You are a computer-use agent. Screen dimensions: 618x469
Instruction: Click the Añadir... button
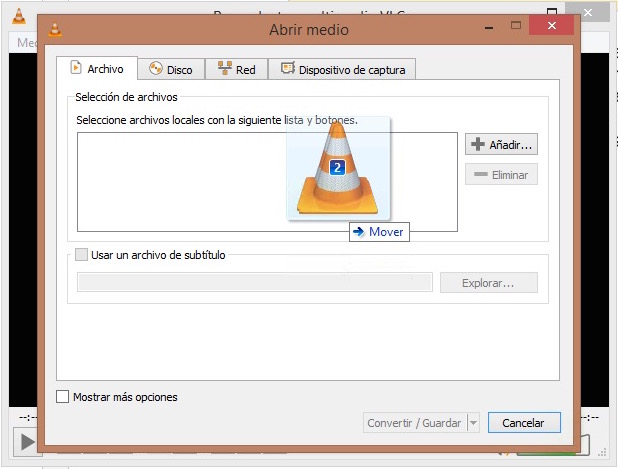501,144
